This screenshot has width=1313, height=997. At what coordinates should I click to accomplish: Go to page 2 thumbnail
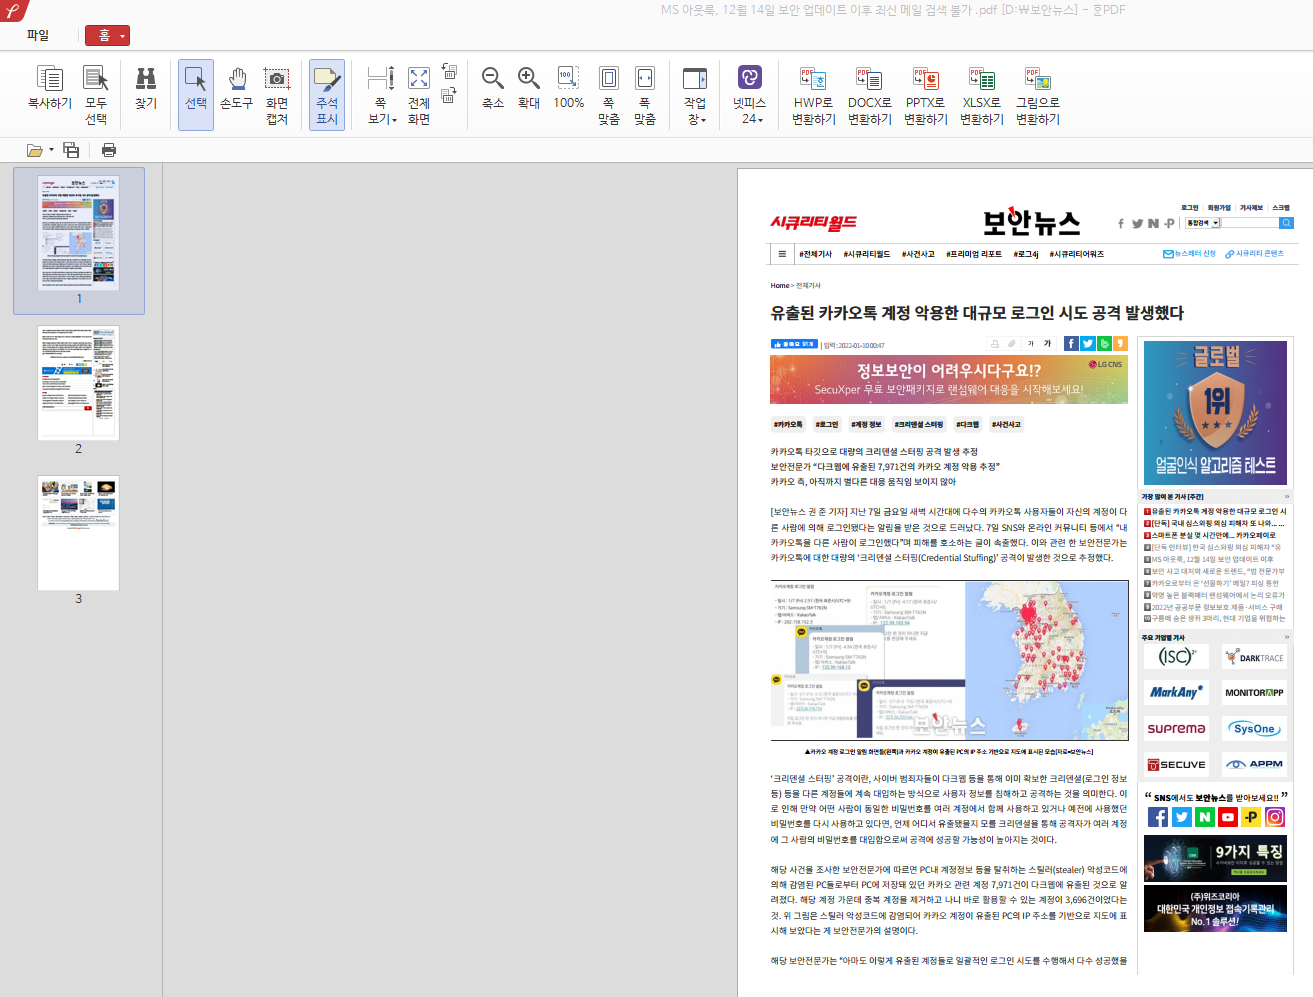[78, 383]
